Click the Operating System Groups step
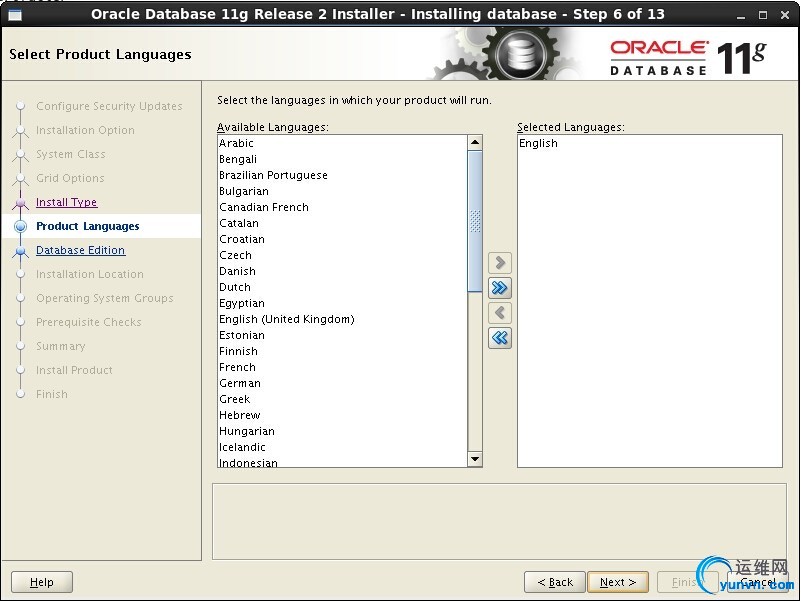This screenshot has height=602, width=801. point(105,298)
